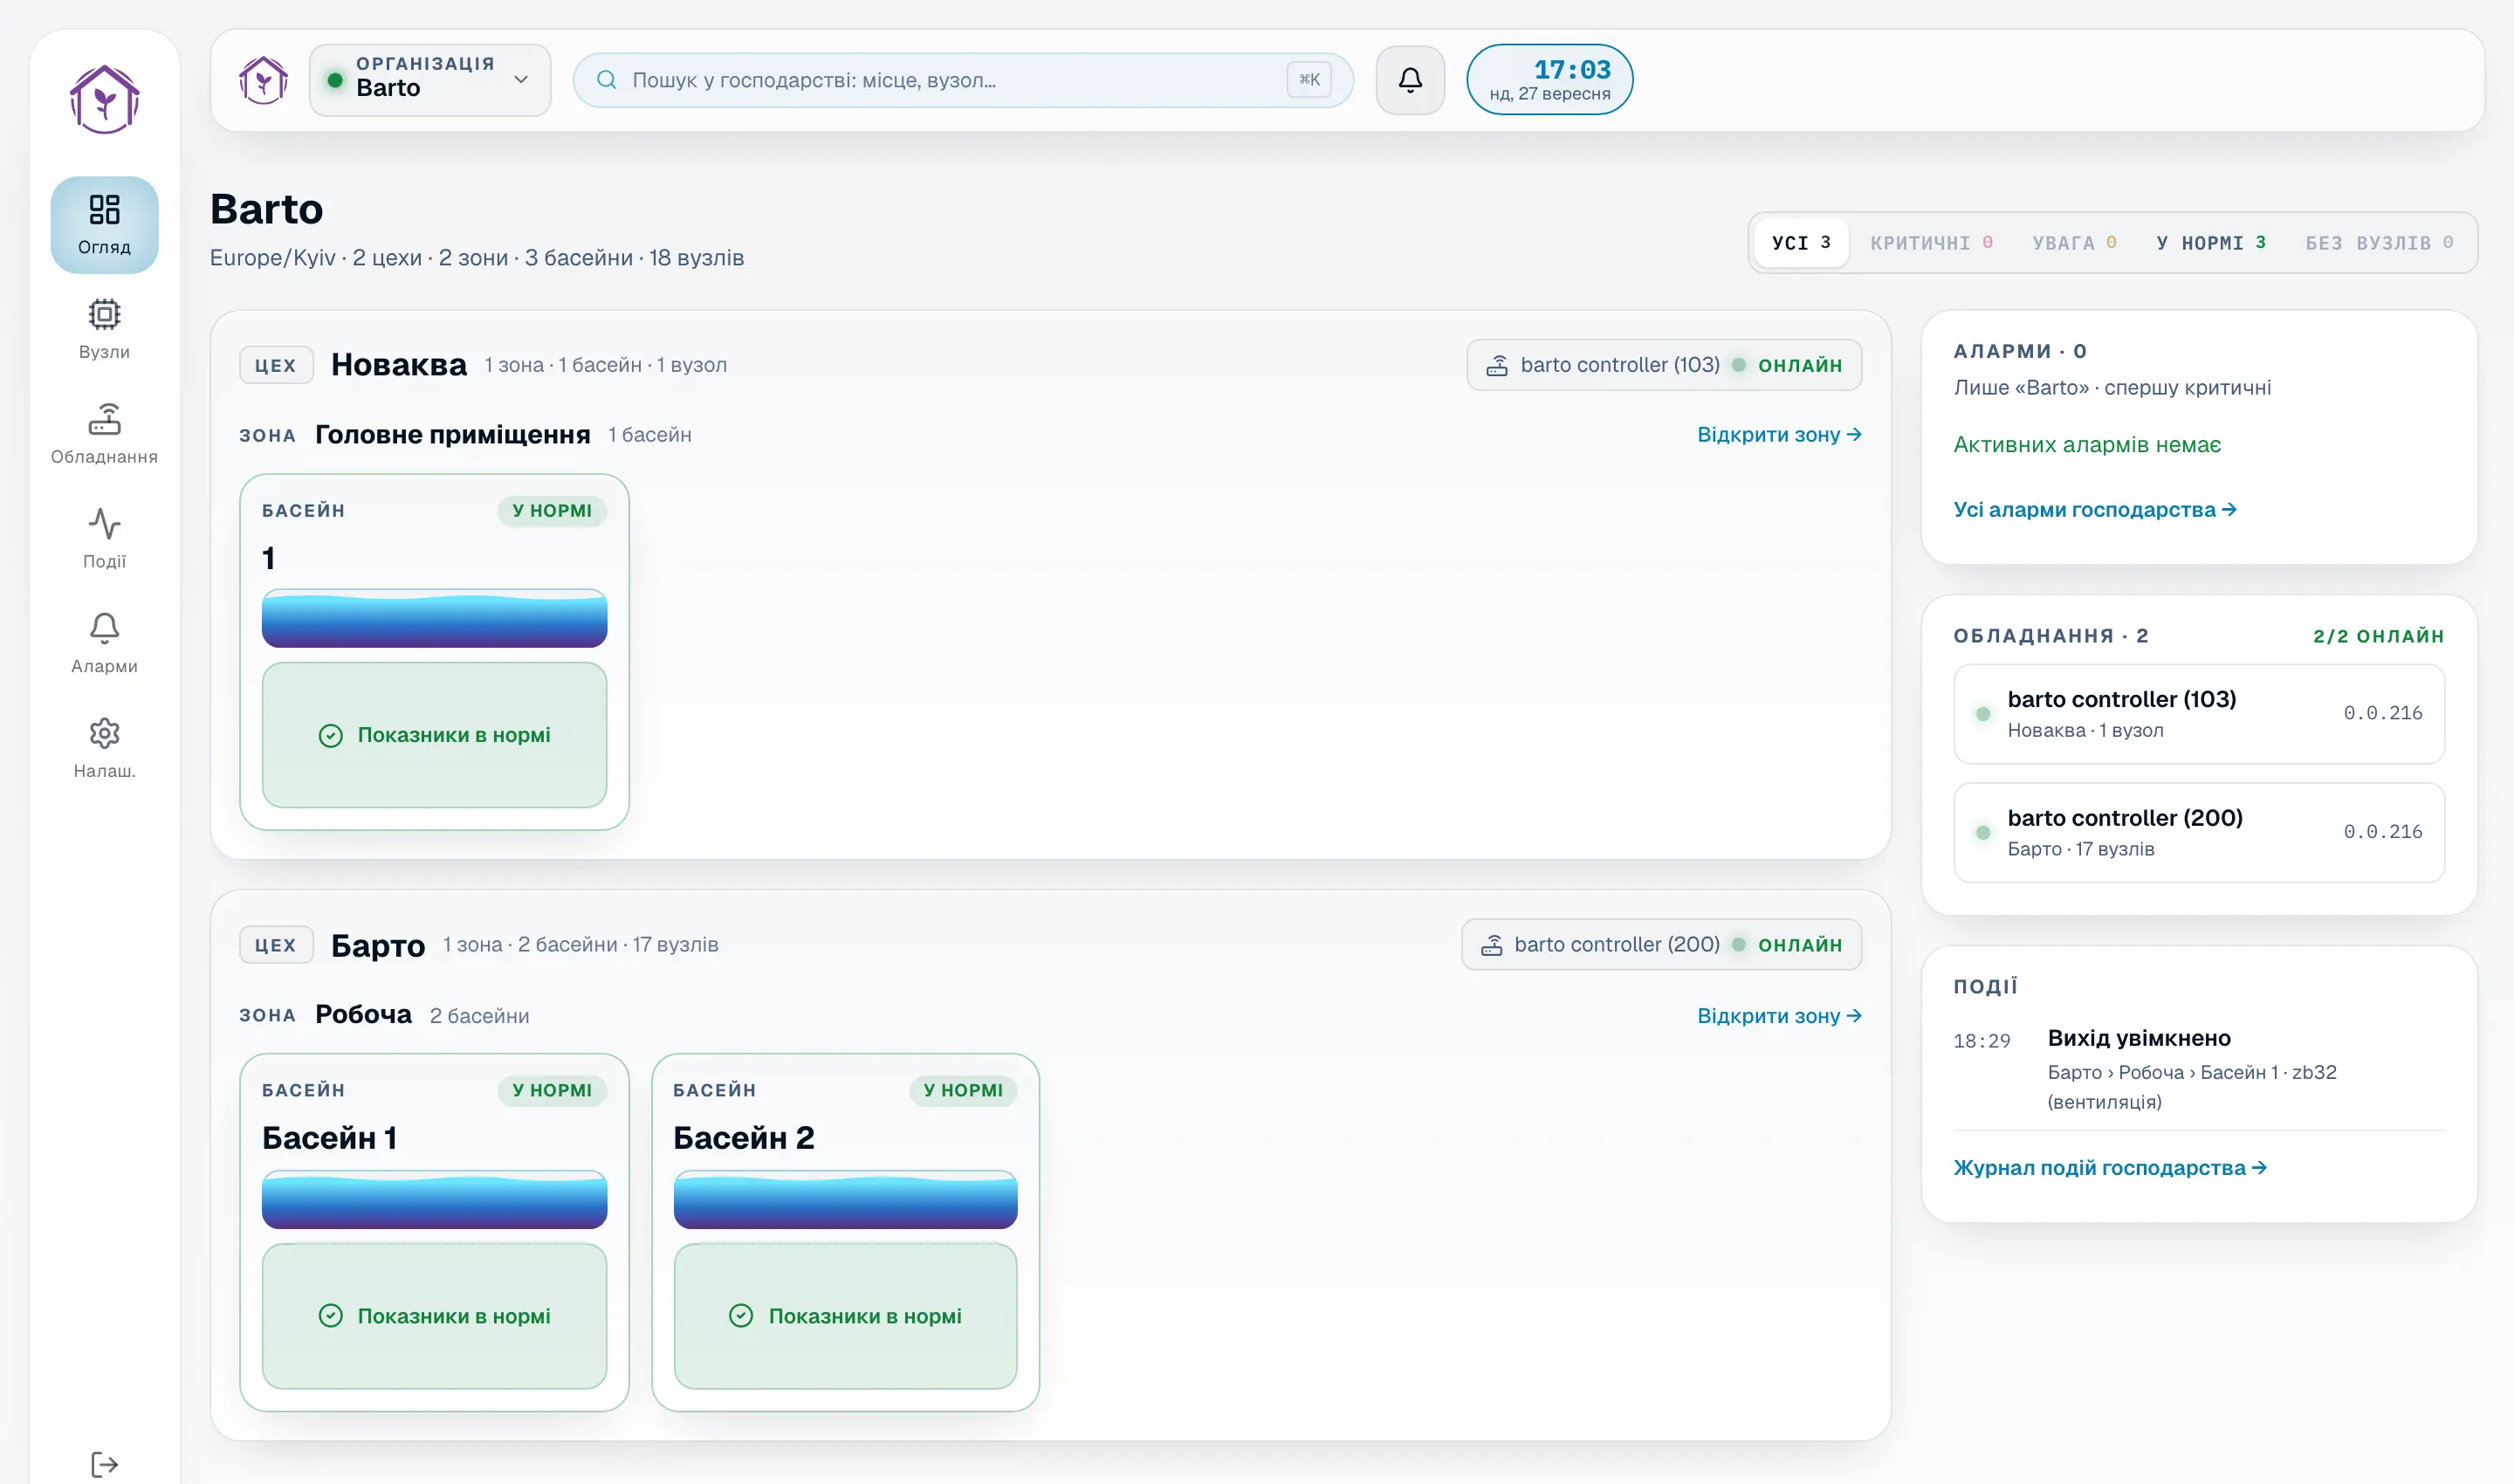Filter by УВАГА 0

(2074, 243)
